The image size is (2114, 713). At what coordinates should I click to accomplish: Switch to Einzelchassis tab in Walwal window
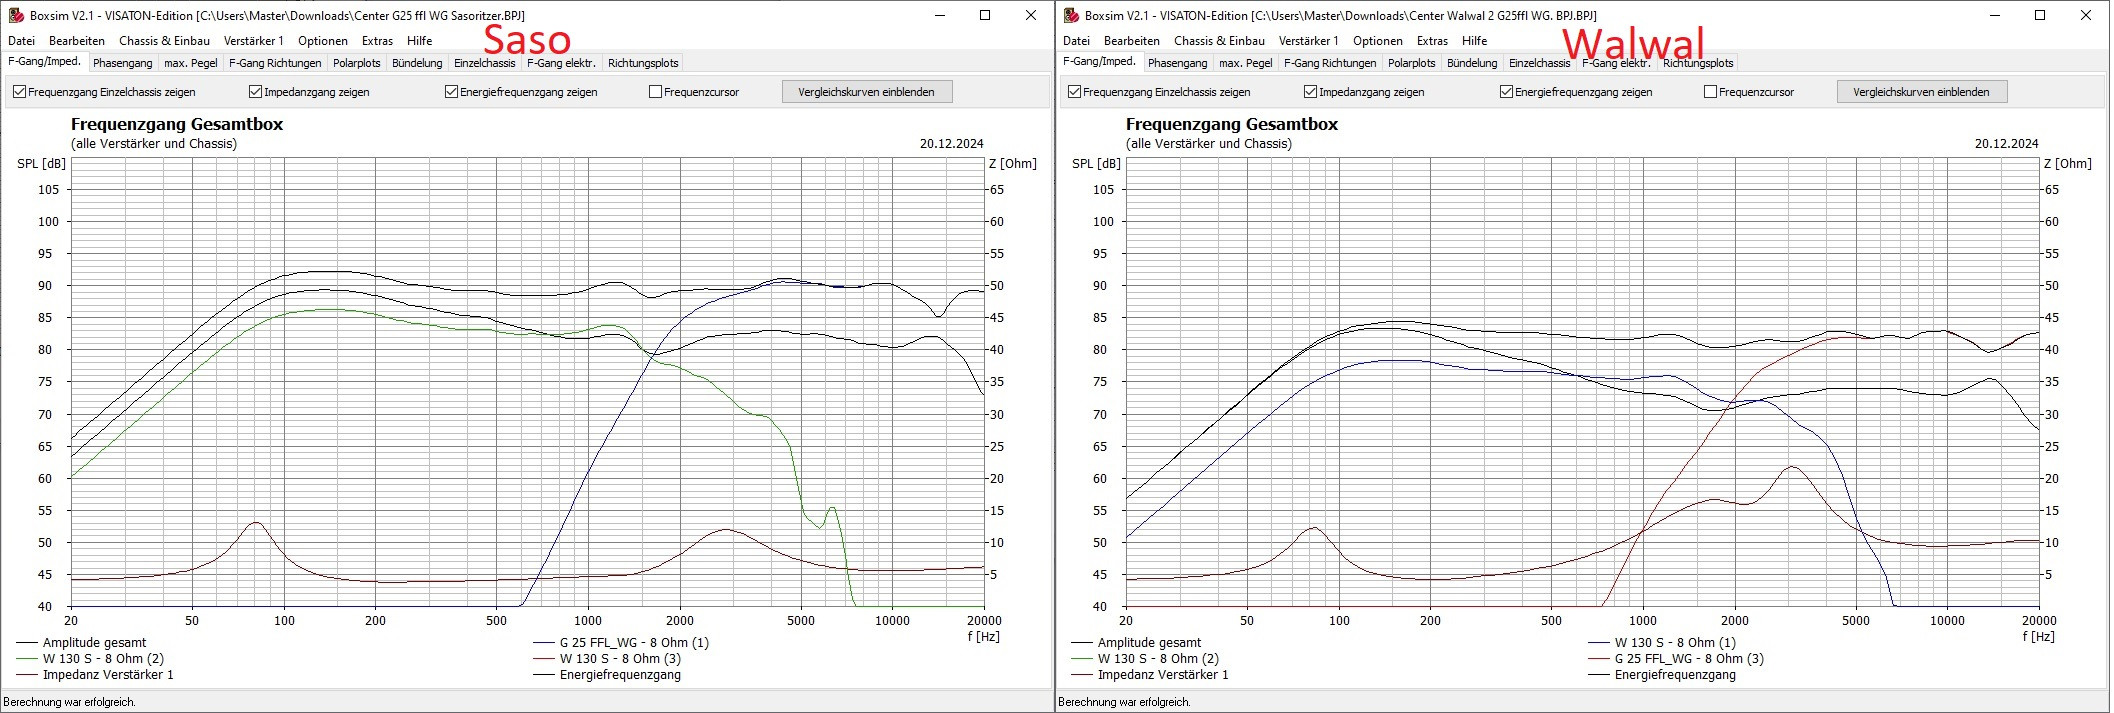tap(1540, 63)
